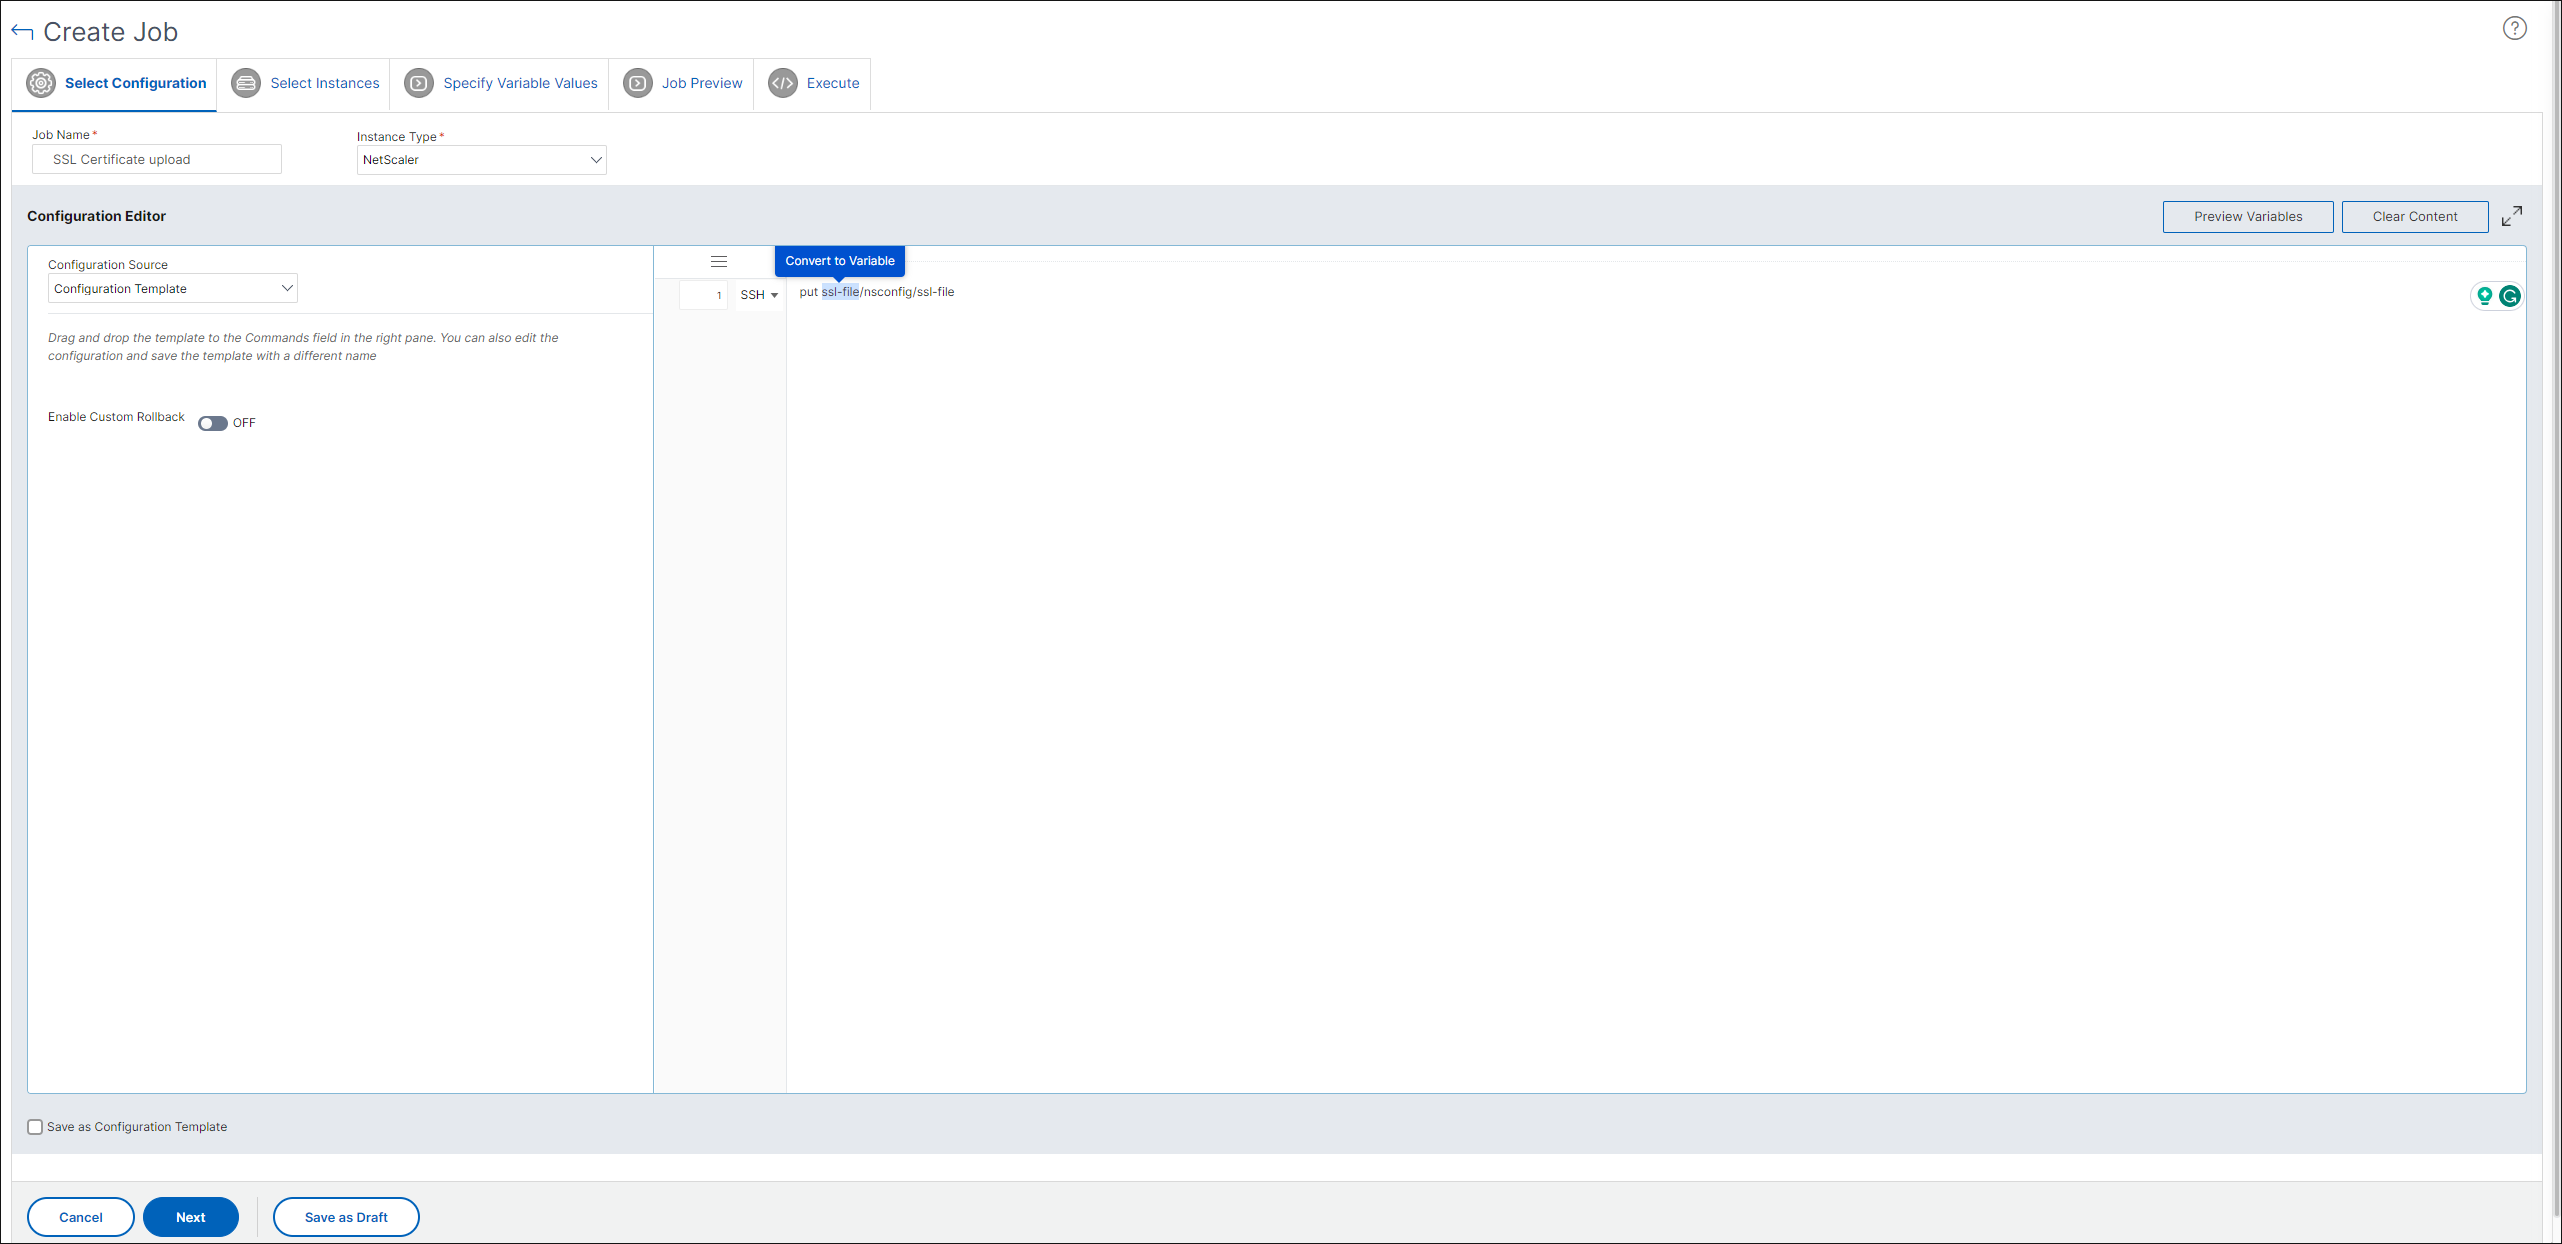
Task: Click the Job Name input field
Action: (157, 159)
